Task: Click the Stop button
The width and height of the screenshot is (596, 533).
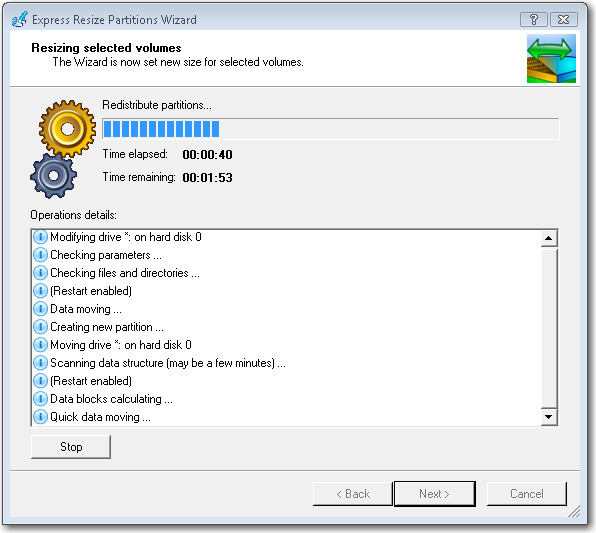Action: 71,447
